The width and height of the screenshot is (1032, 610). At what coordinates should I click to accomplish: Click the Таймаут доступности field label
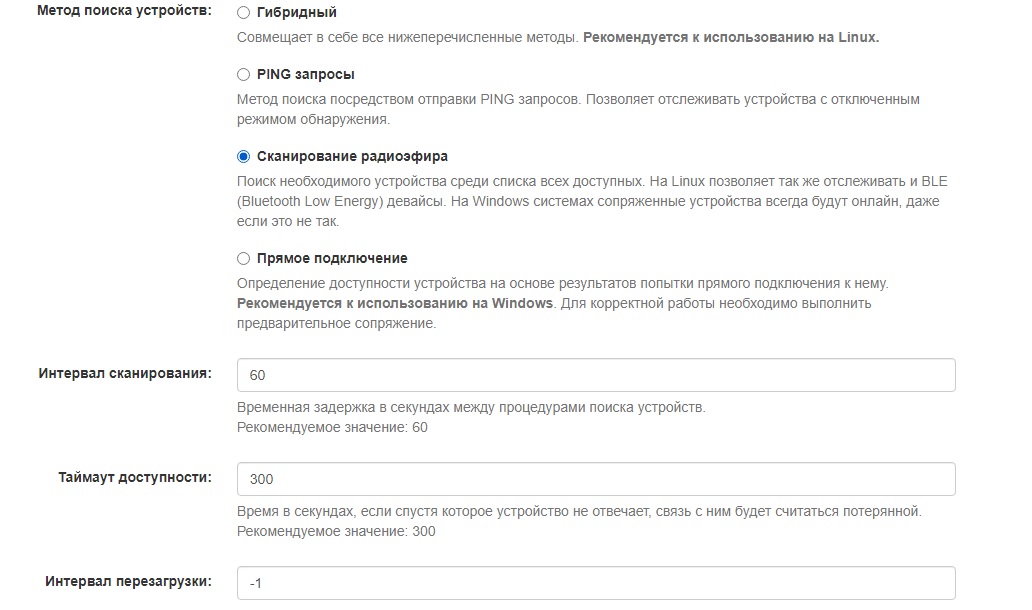135,477
